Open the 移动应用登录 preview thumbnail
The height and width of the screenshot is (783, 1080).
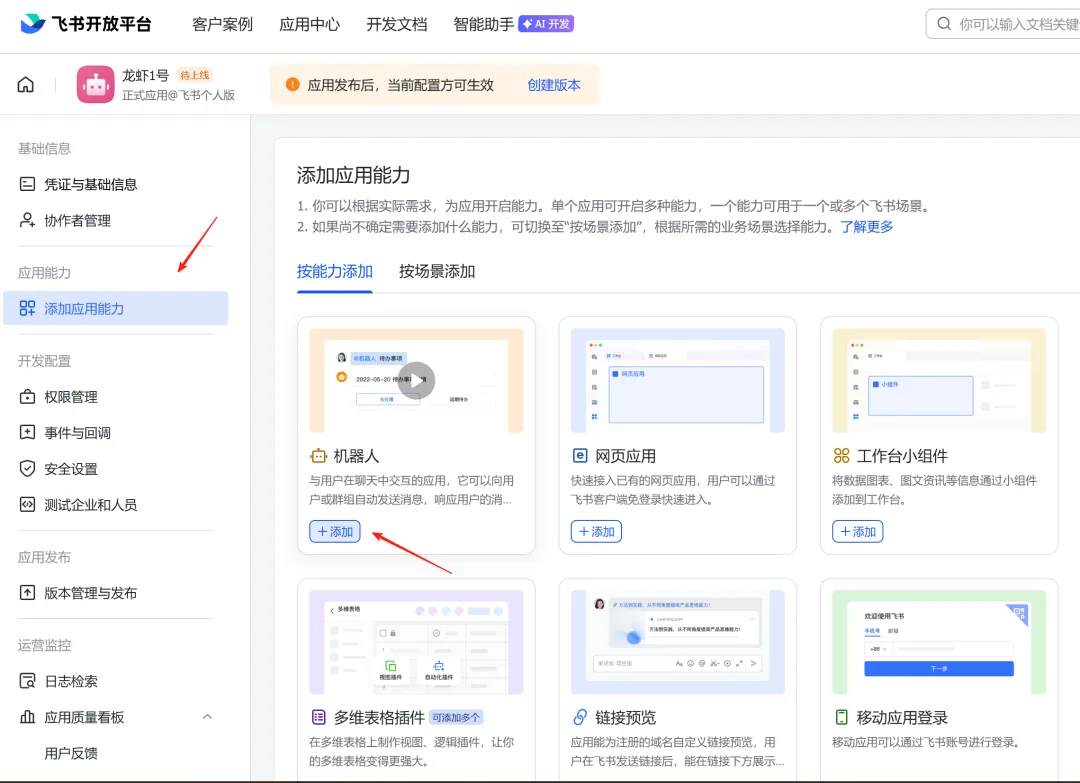tap(939, 642)
